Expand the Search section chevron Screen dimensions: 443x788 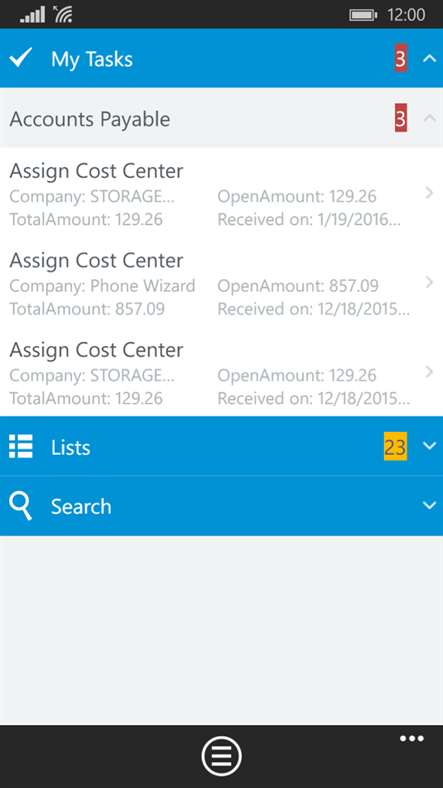click(x=429, y=505)
